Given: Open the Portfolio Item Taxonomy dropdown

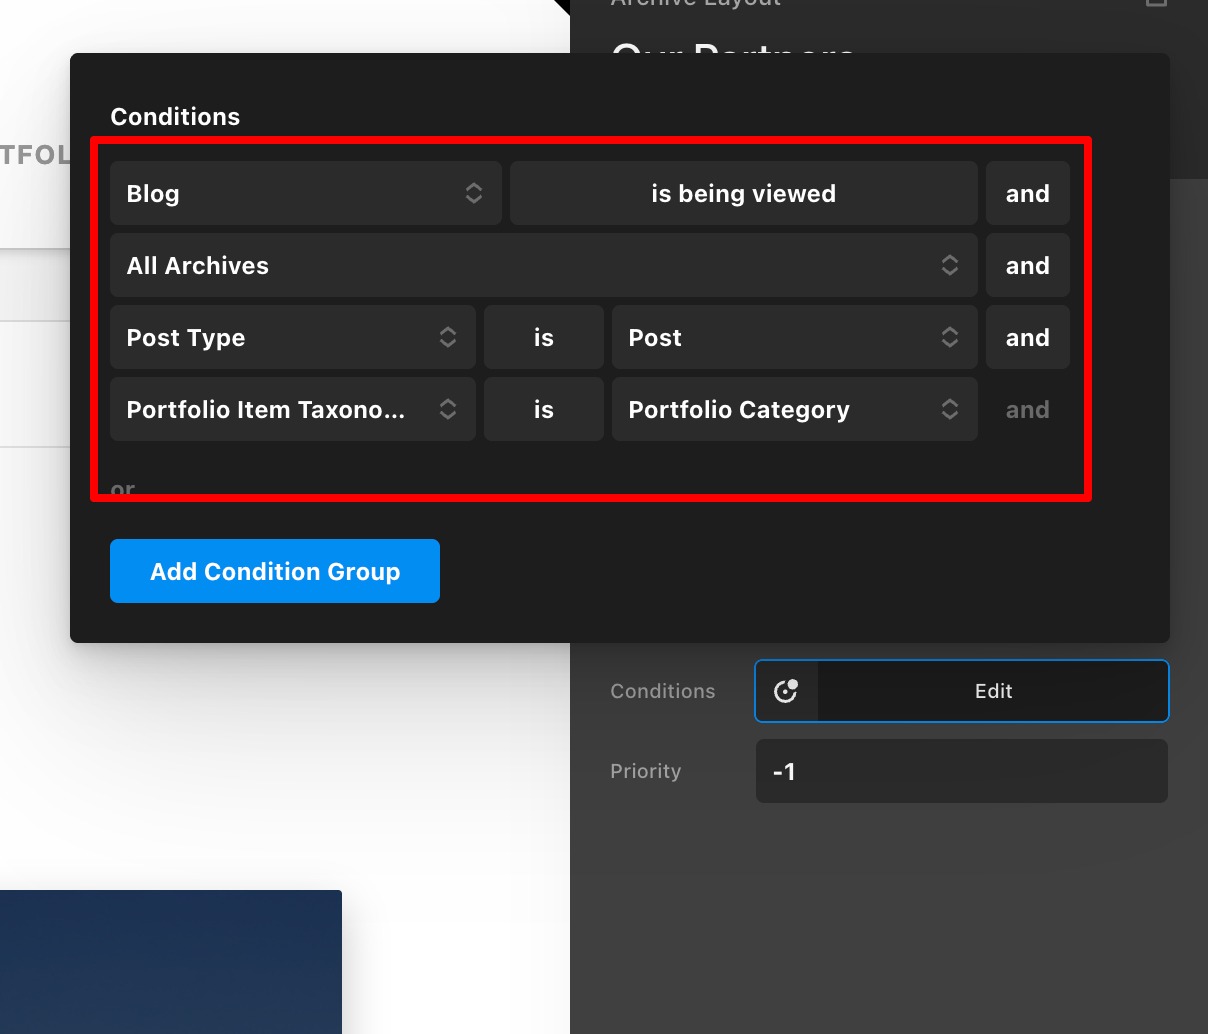Looking at the screenshot, I should (x=292, y=410).
